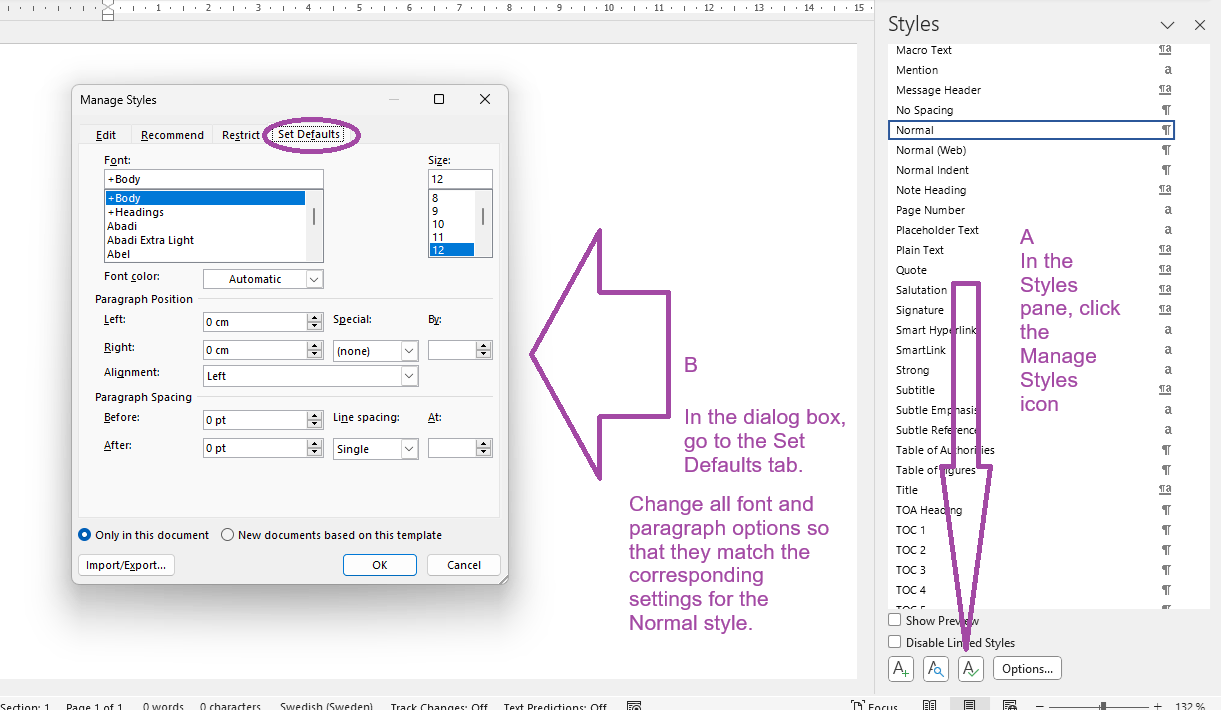
Task: Select the Normal style in Styles pane
Action: 1031,130
